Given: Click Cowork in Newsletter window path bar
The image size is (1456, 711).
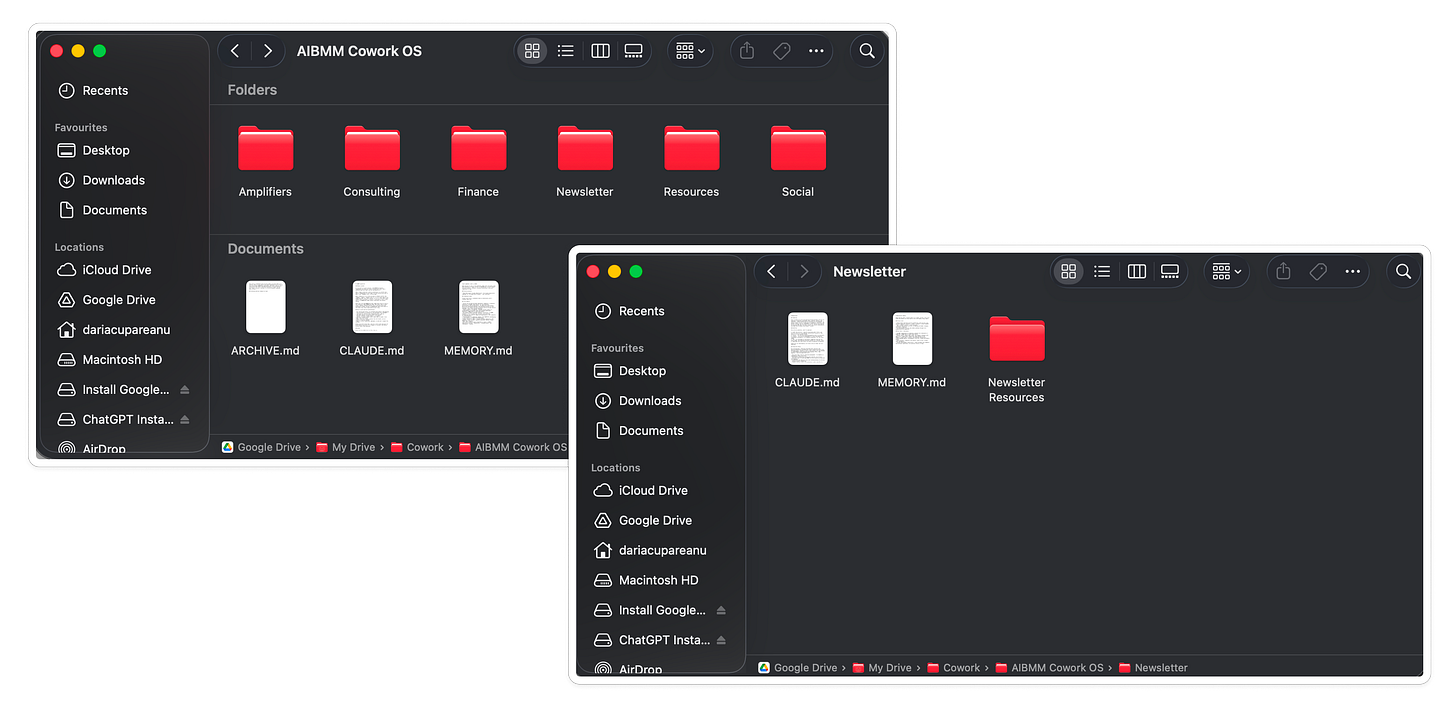Looking at the screenshot, I should [953, 668].
